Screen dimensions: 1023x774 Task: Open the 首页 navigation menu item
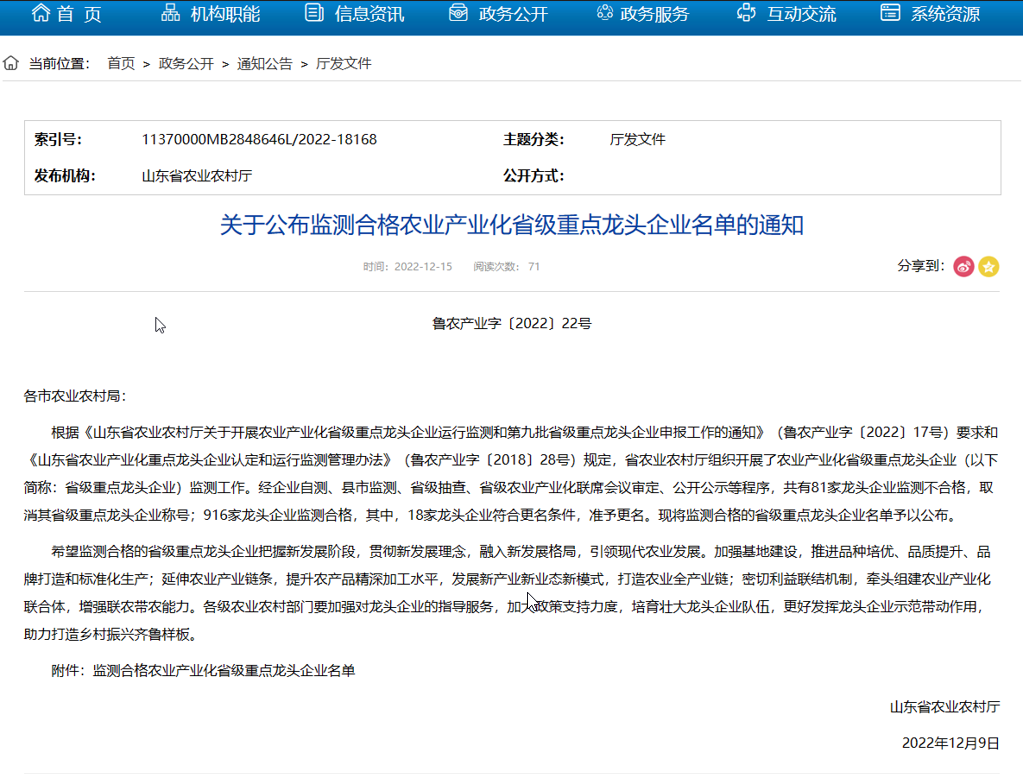tap(79, 14)
